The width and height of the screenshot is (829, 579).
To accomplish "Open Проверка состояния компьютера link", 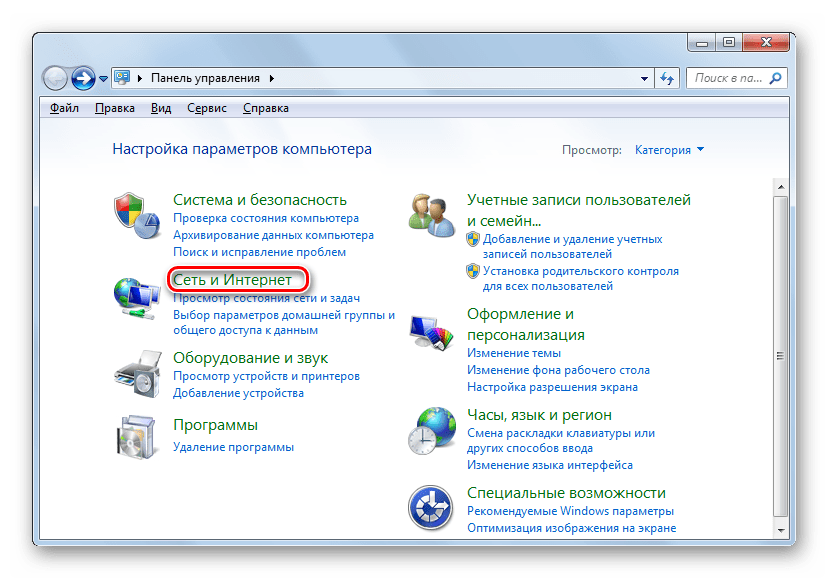I will (264, 217).
